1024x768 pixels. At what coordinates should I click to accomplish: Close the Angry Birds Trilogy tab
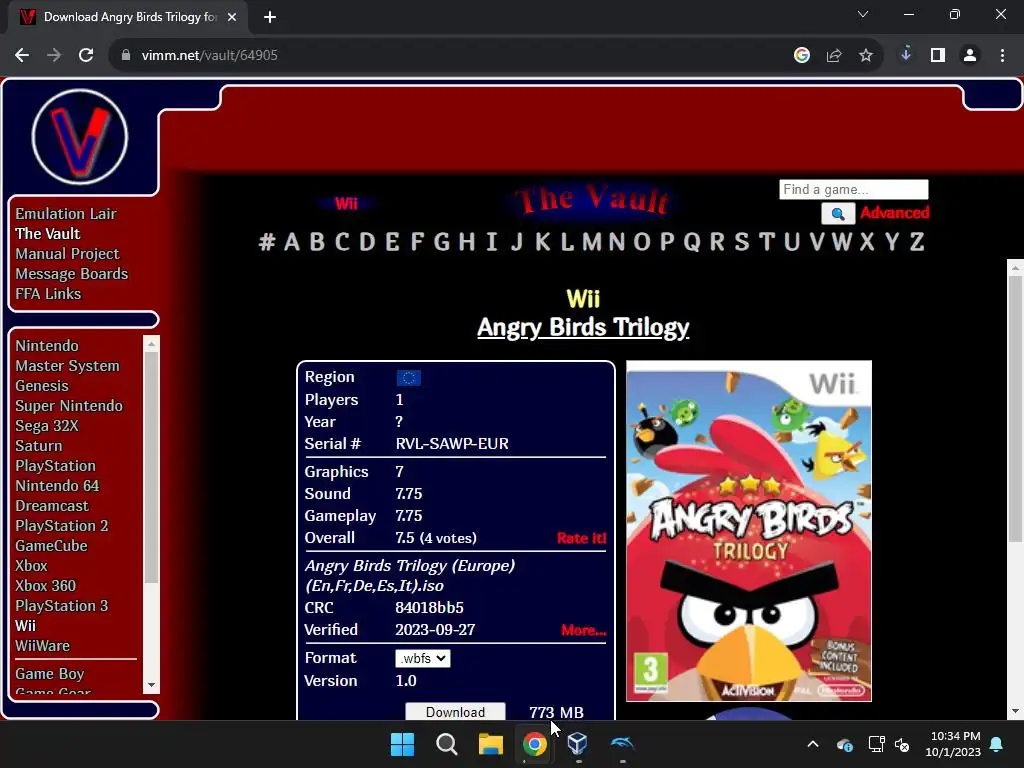(x=231, y=17)
